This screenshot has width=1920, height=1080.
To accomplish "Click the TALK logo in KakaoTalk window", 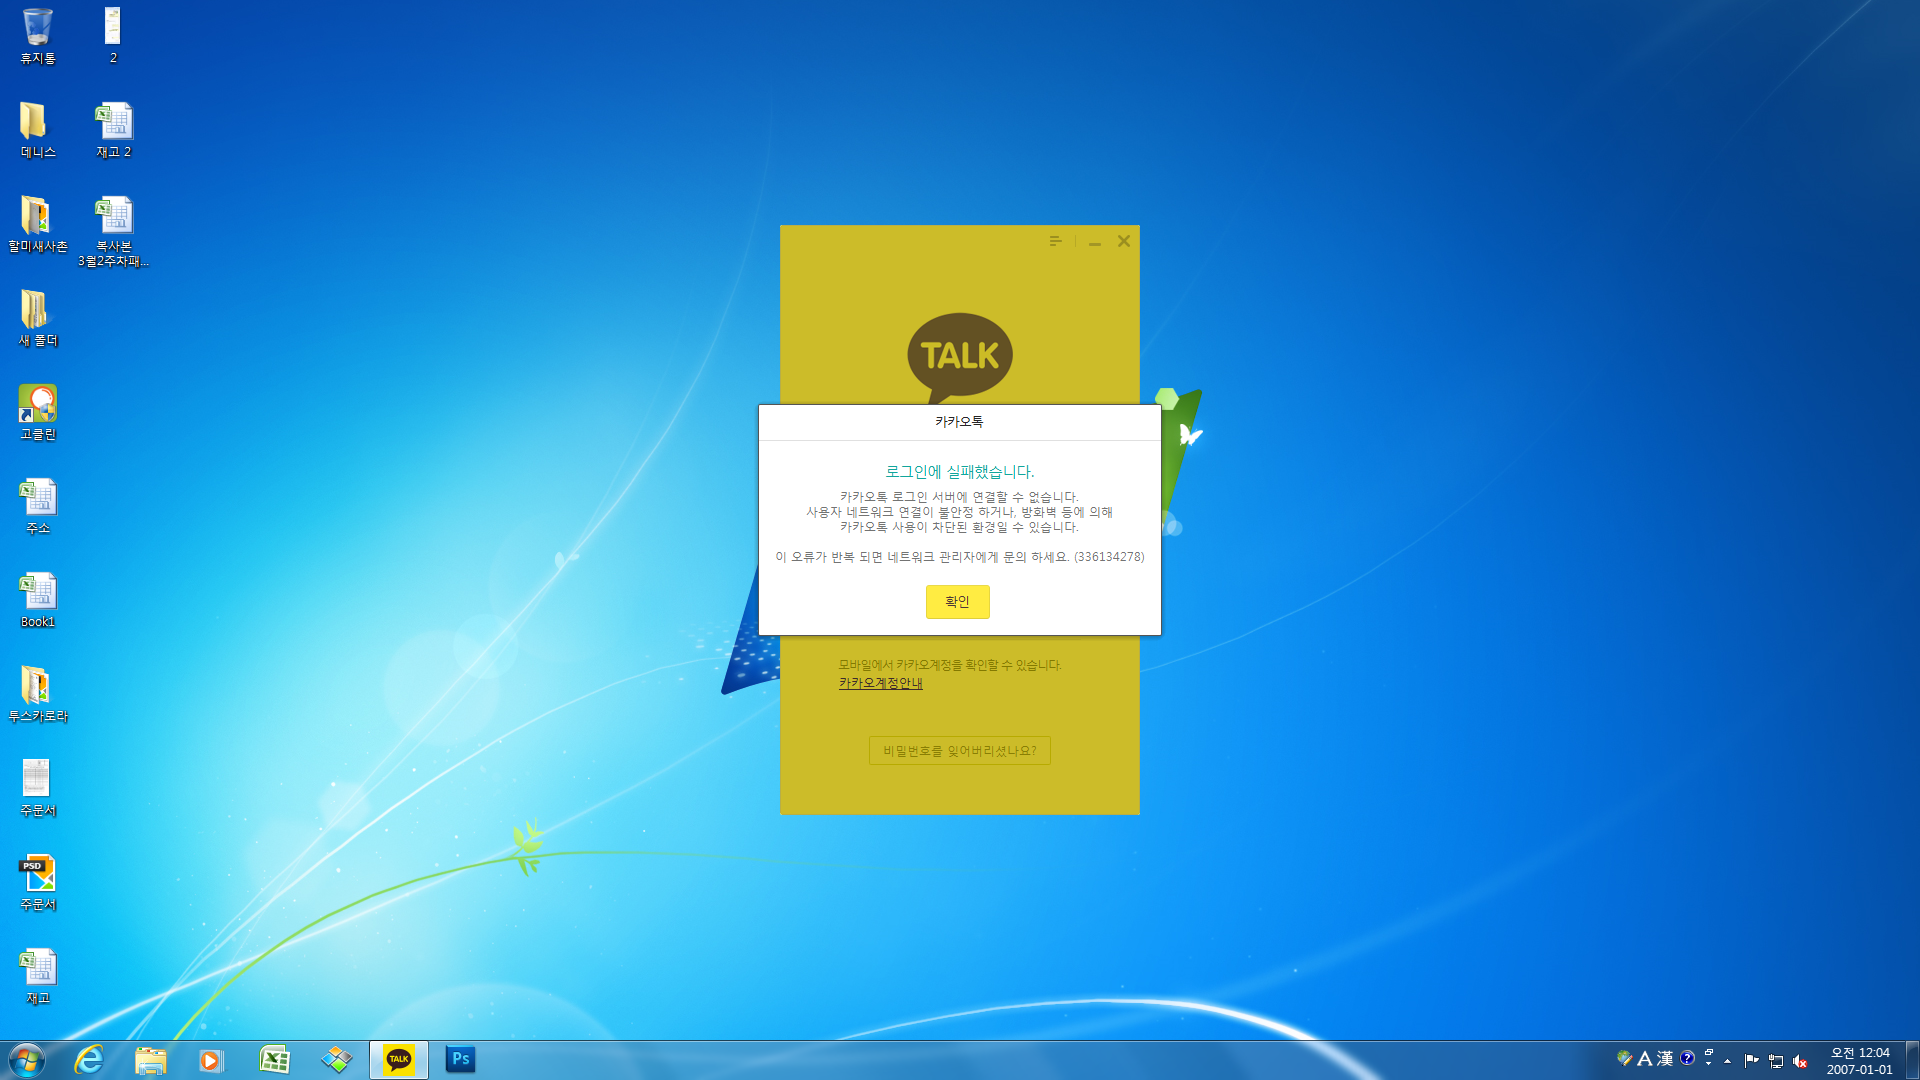I will pyautogui.click(x=960, y=357).
